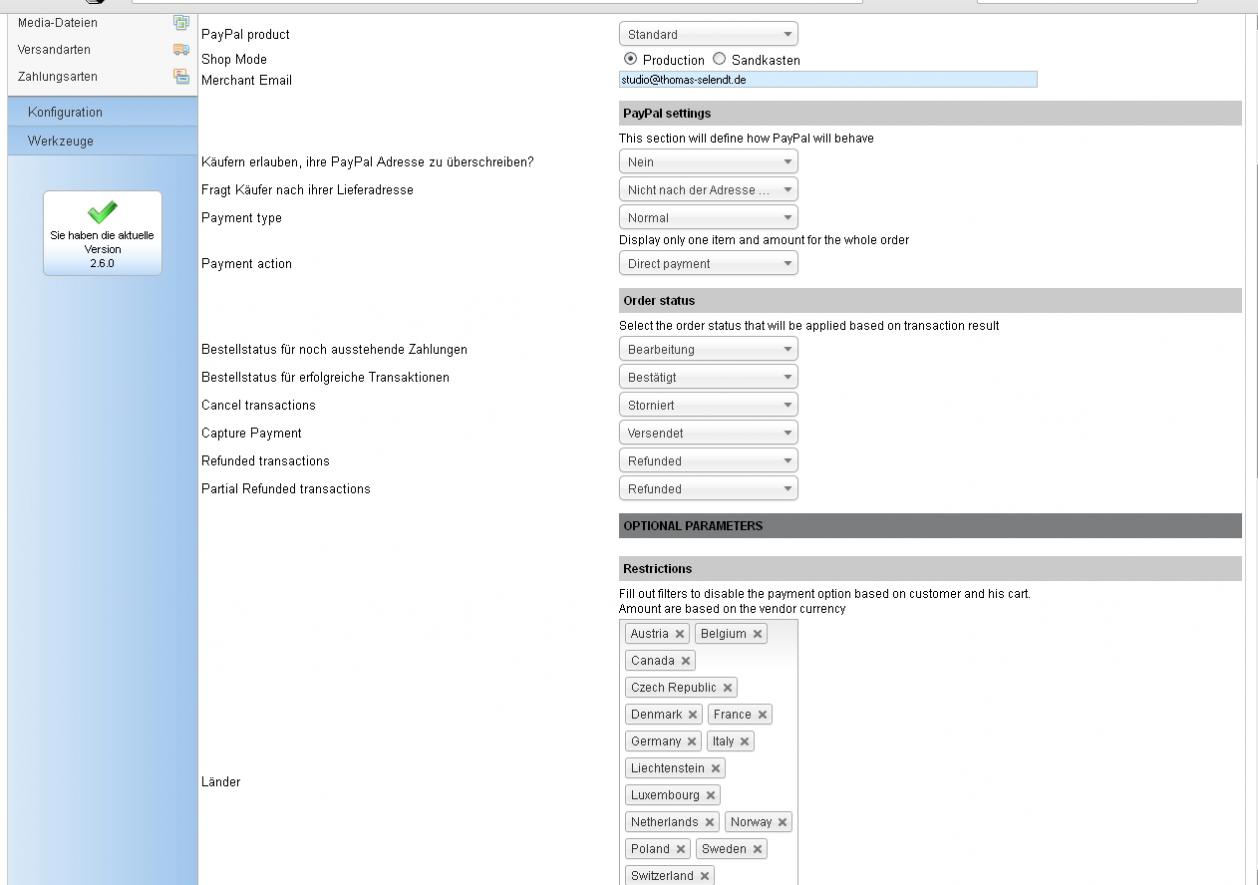This screenshot has height=885, width=1258.
Task: Click the Versandarten truck icon
Action: pos(181,49)
